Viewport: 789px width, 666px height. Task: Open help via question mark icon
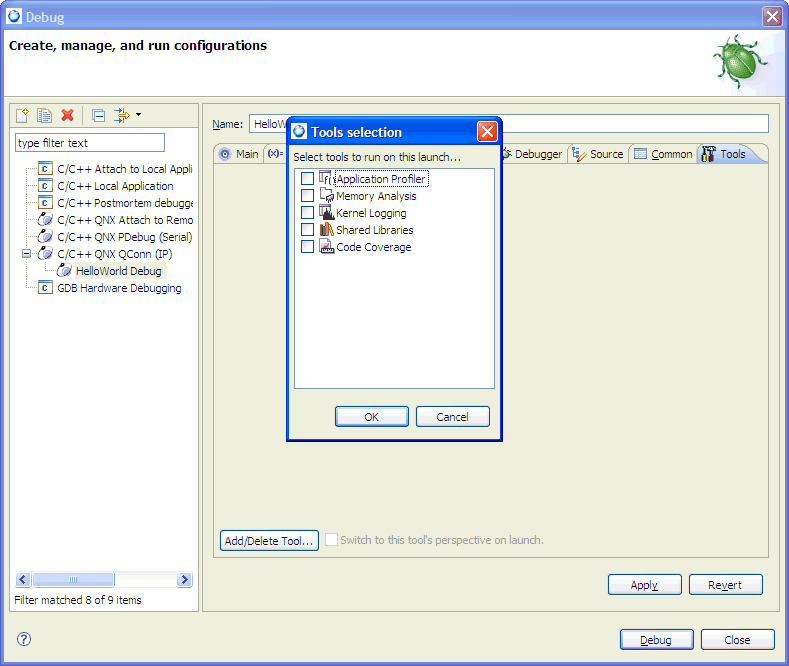pyautogui.click(x=24, y=639)
